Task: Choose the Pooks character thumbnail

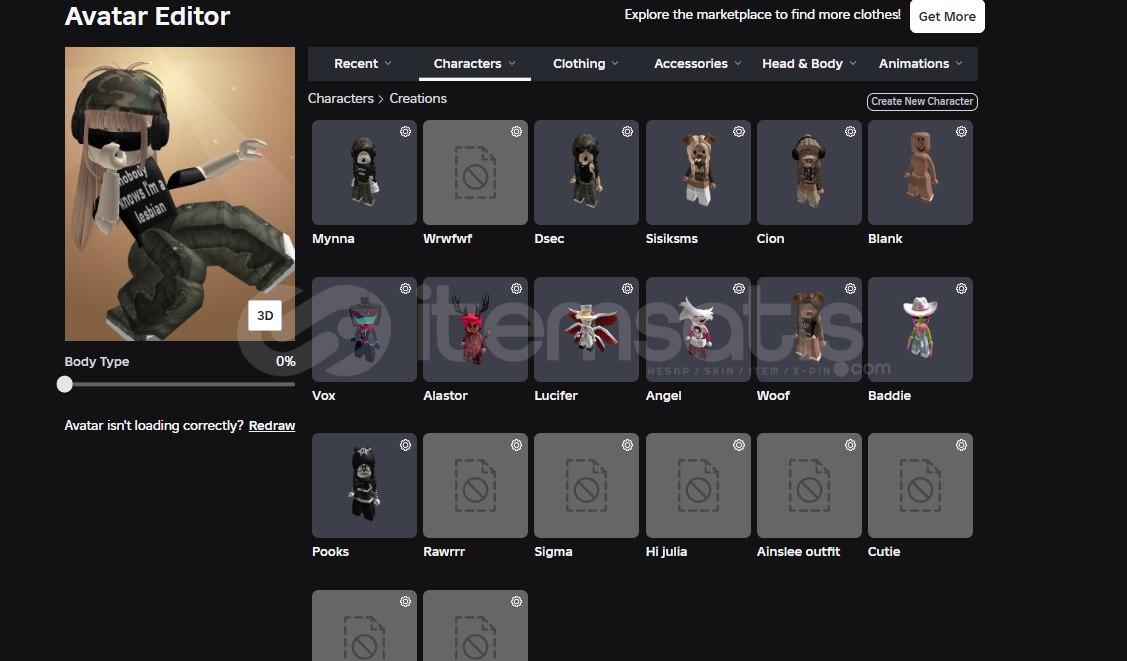Action: click(x=364, y=486)
